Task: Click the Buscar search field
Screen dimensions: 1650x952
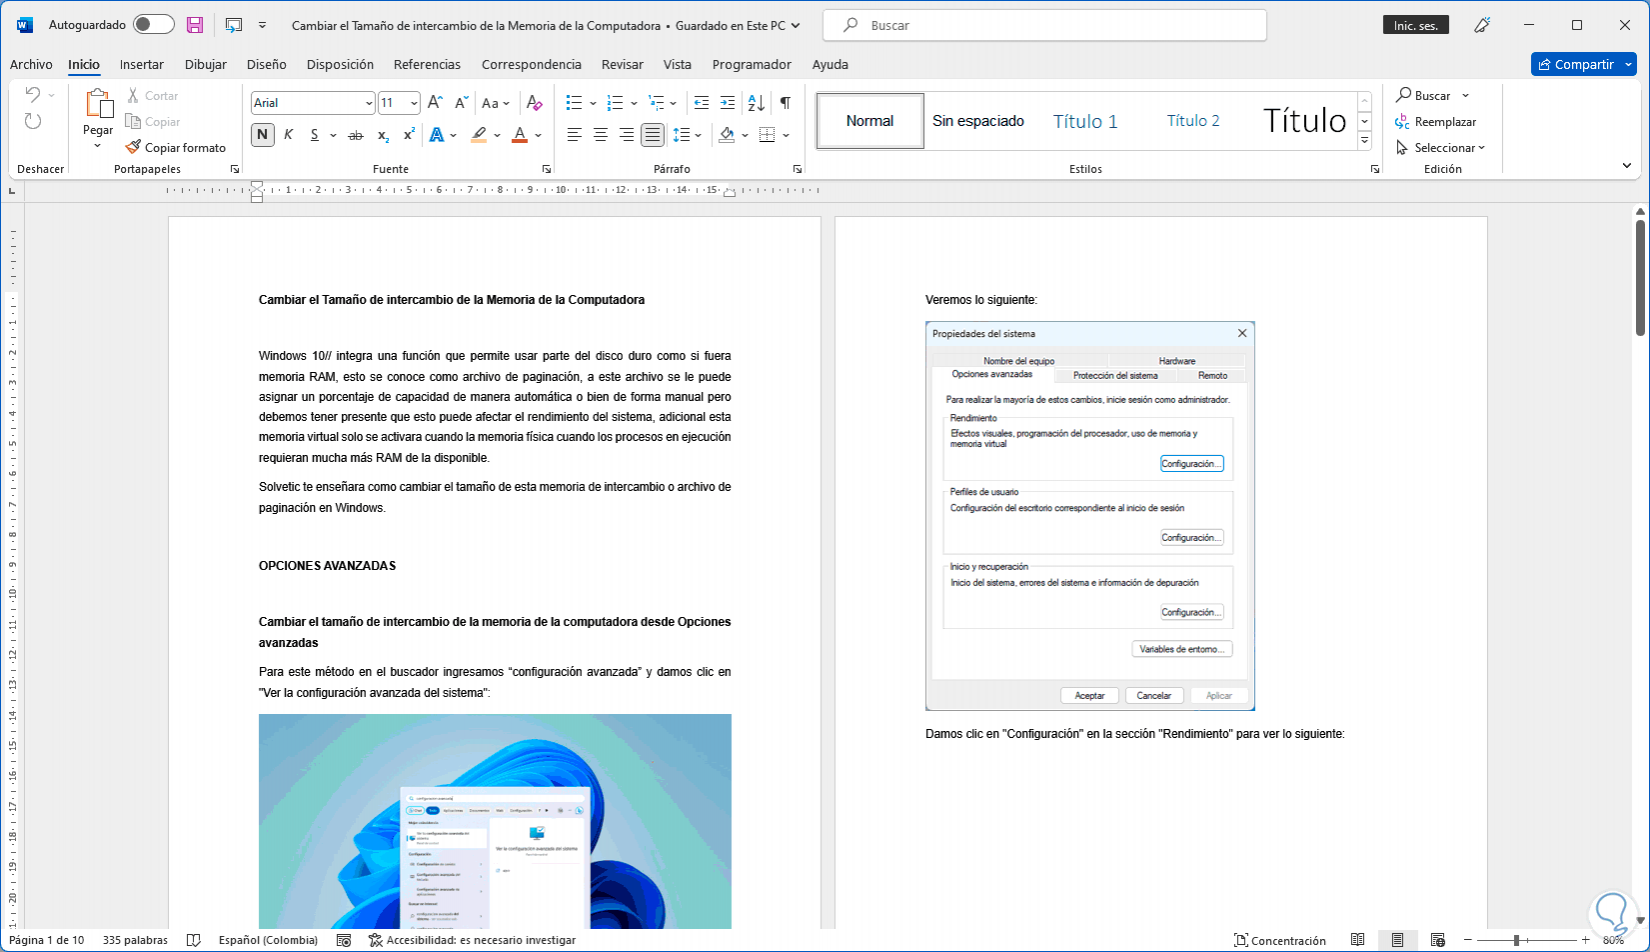Action: (1044, 25)
